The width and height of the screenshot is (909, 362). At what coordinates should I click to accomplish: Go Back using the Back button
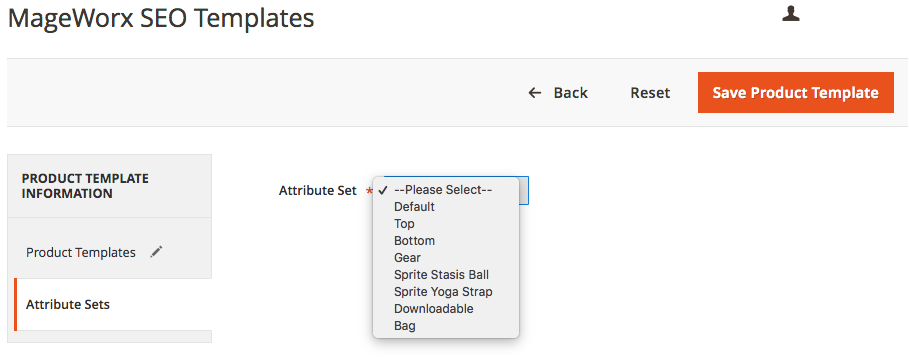(558, 93)
